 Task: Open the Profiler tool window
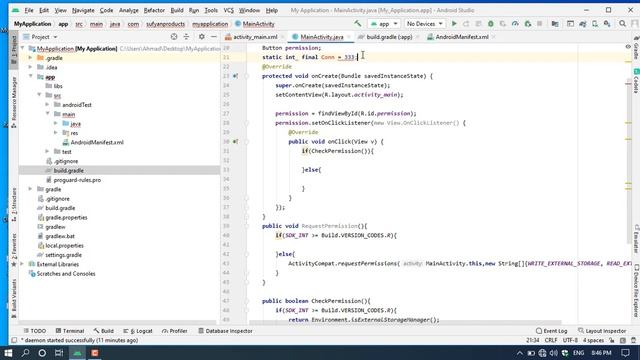[x=175, y=331]
